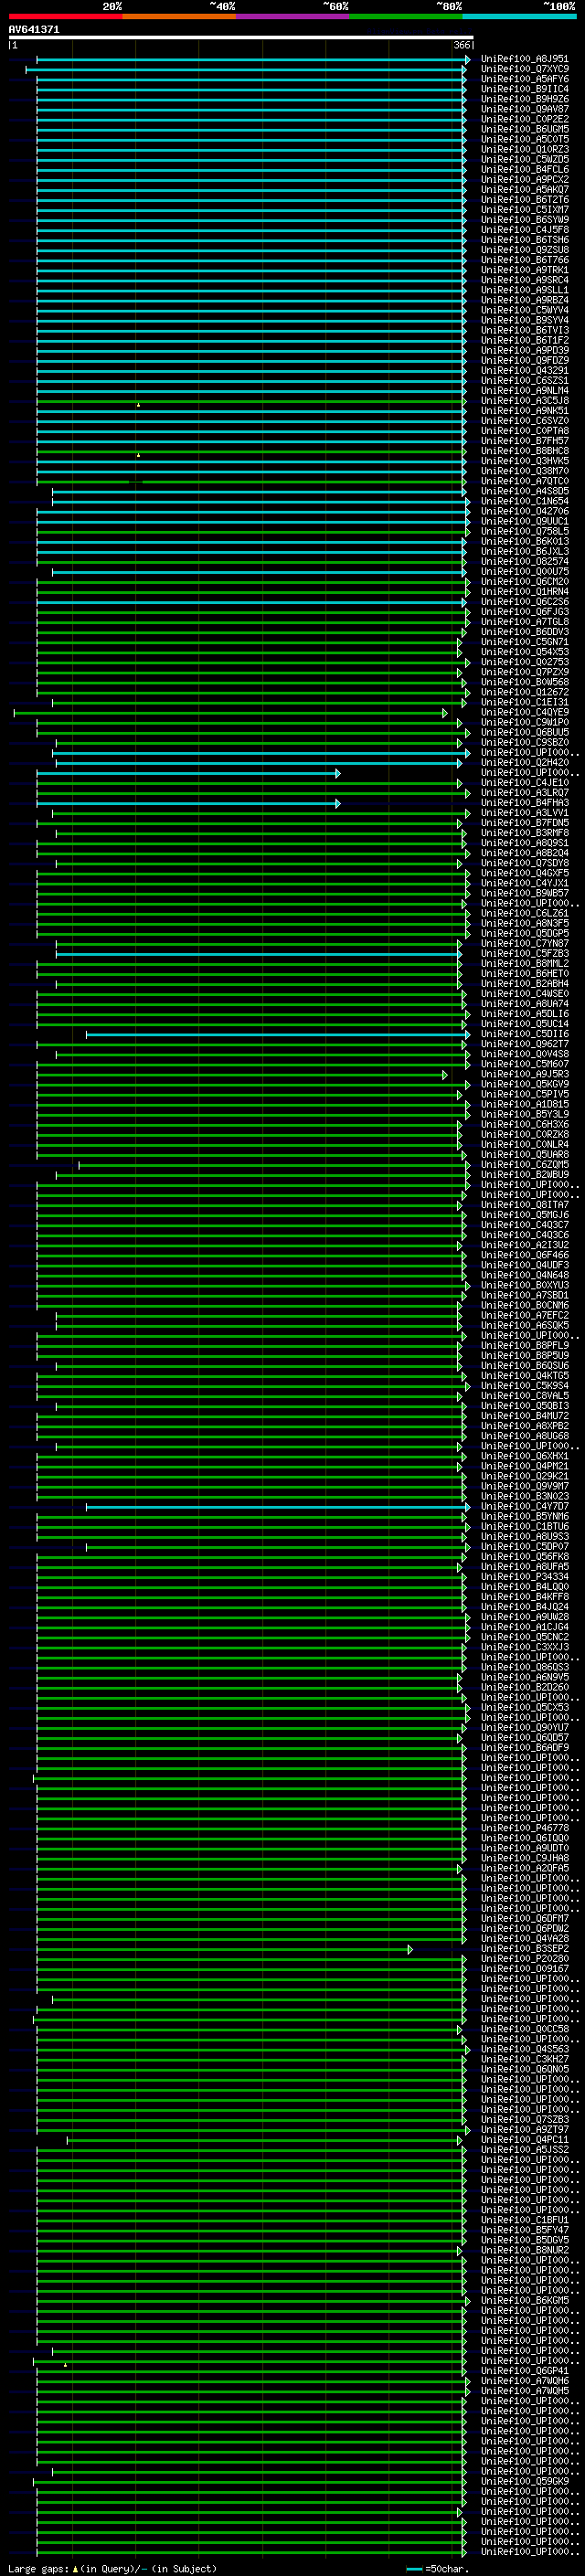Click the short cyan alignment bar of UniRef100_B4FHA3
Screen dimensions: 585x2576
point(188,803)
